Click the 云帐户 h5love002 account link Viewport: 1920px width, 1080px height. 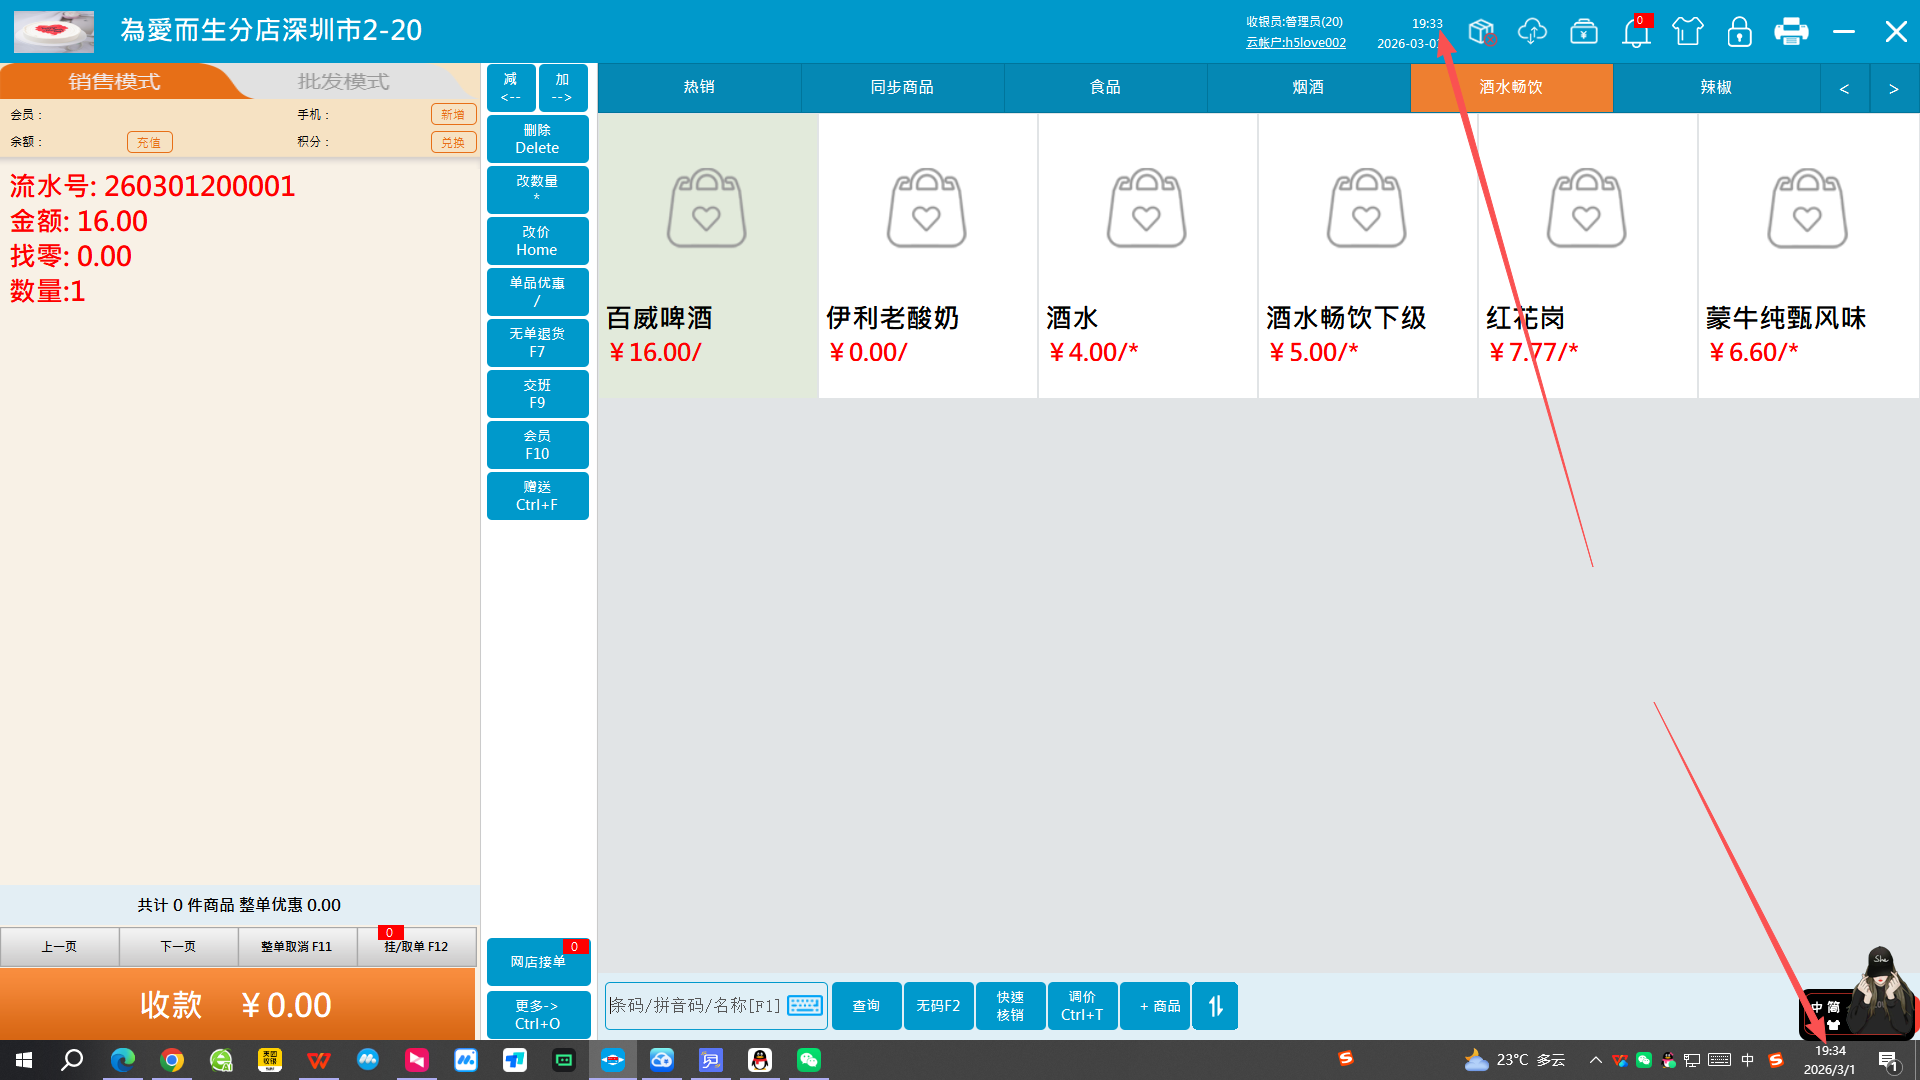[x=1295, y=43]
